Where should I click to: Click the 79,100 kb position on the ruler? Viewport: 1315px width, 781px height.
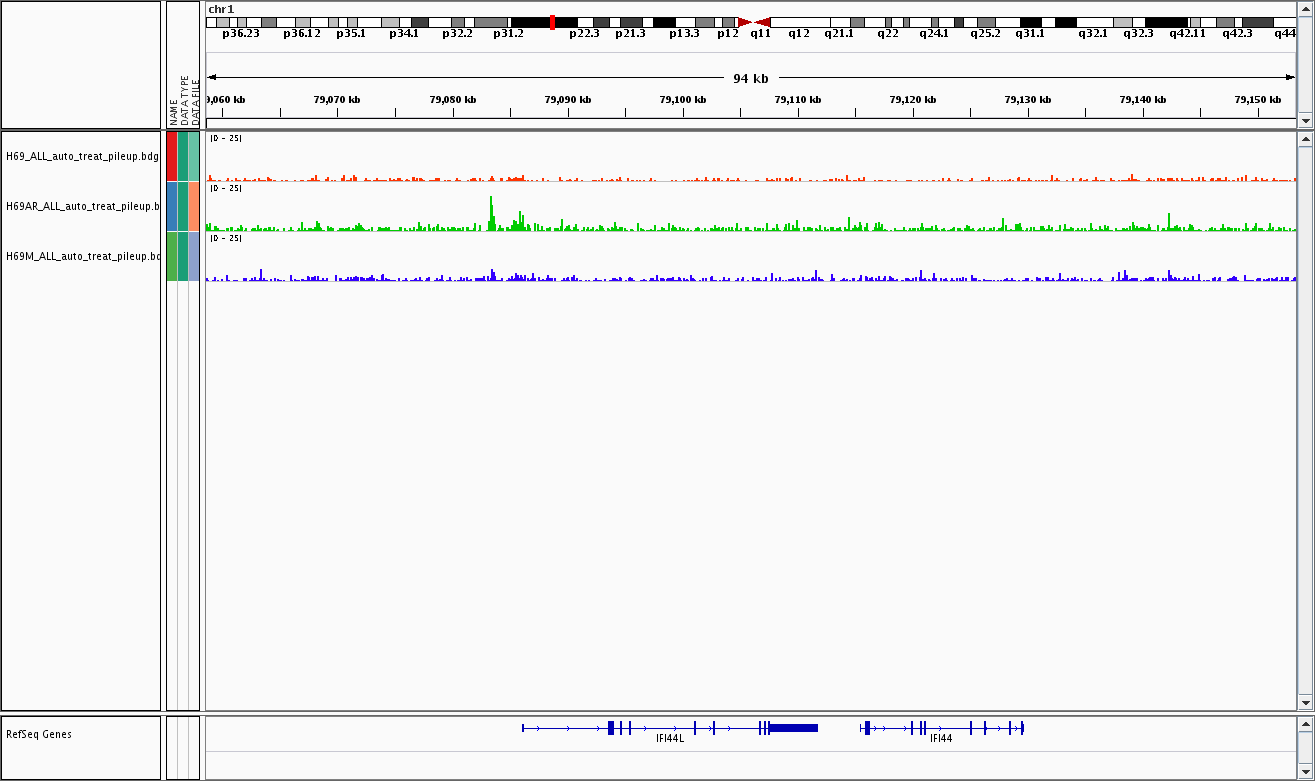tap(684, 100)
